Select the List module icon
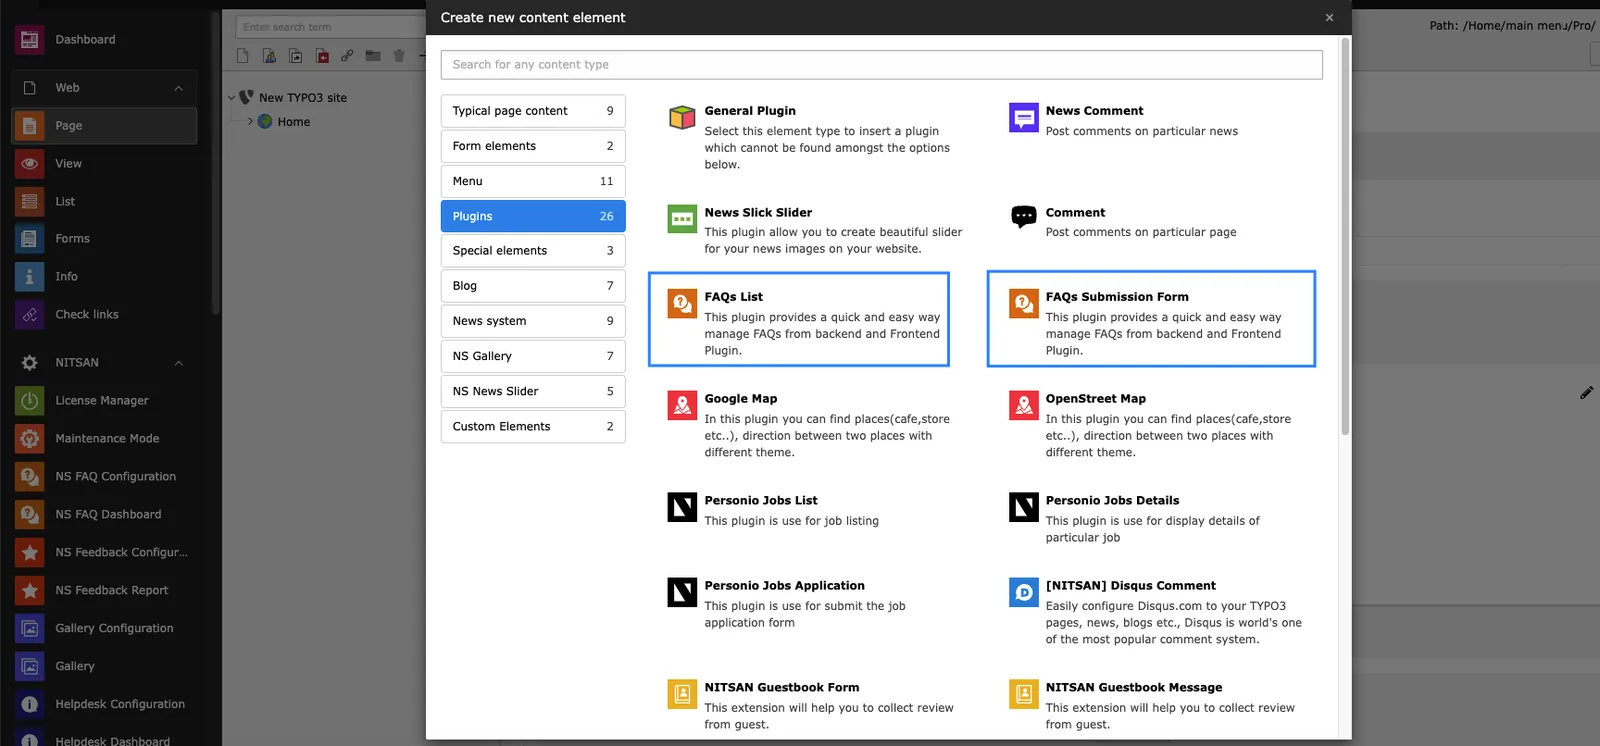The height and width of the screenshot is (746, 1600). pos(29,202)
